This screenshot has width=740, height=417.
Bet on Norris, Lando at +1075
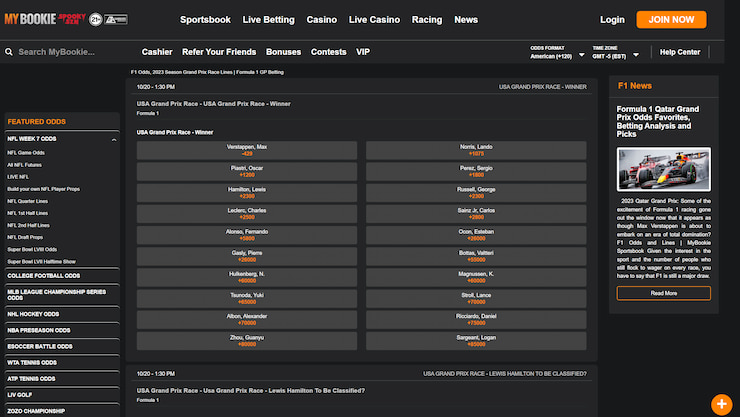point(476,150)
